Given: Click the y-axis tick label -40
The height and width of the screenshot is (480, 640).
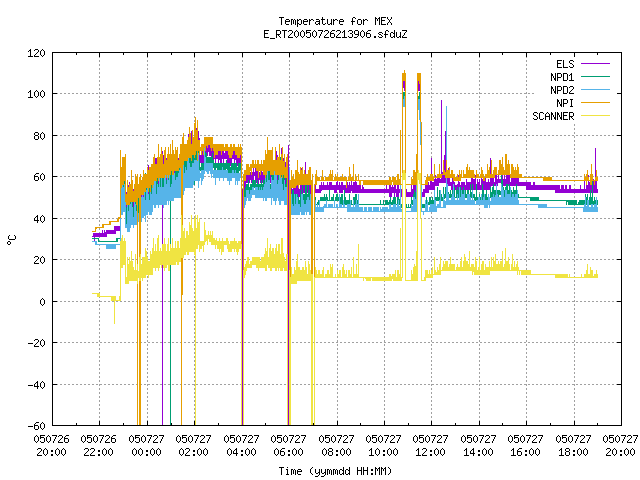Looking at the screenshot, I should coord(37,384).
